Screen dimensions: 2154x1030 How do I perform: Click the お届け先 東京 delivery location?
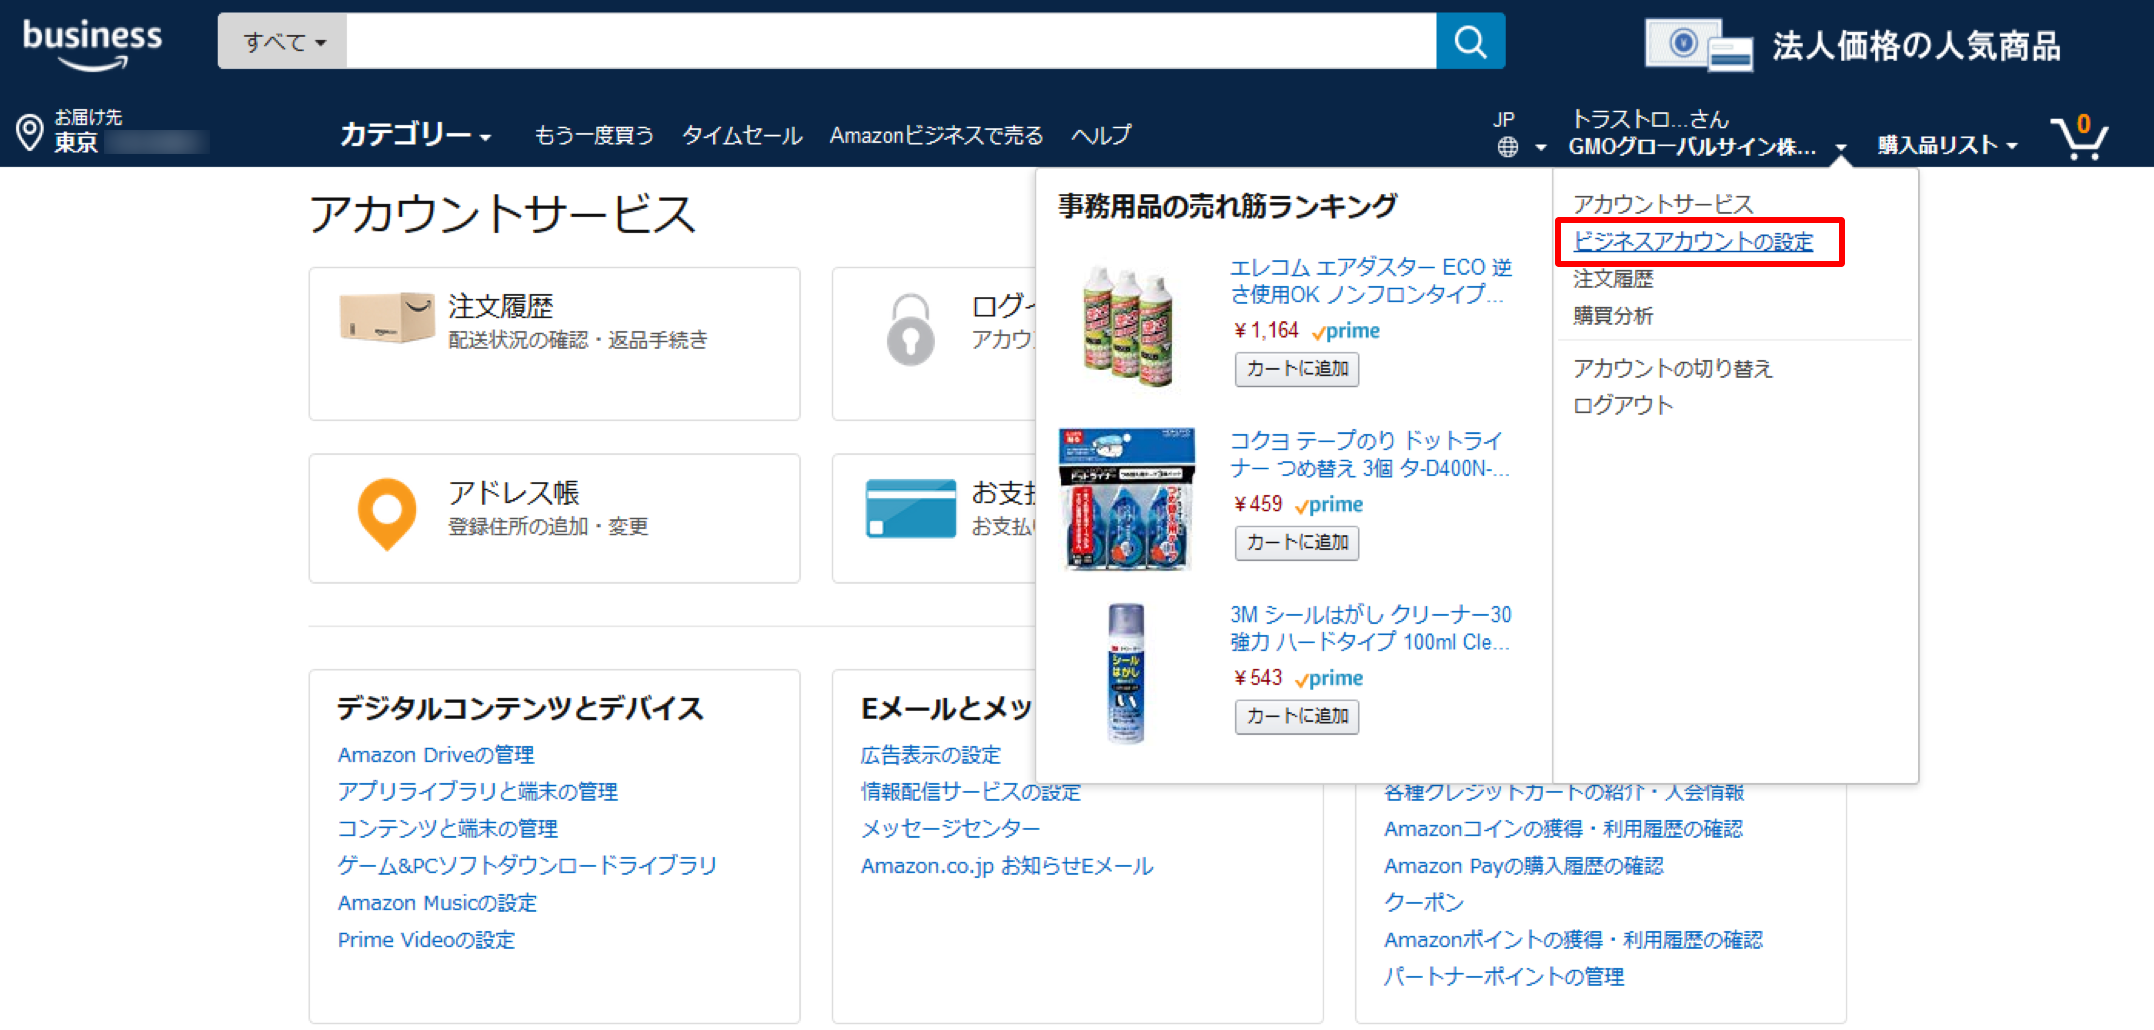(112, 132)
